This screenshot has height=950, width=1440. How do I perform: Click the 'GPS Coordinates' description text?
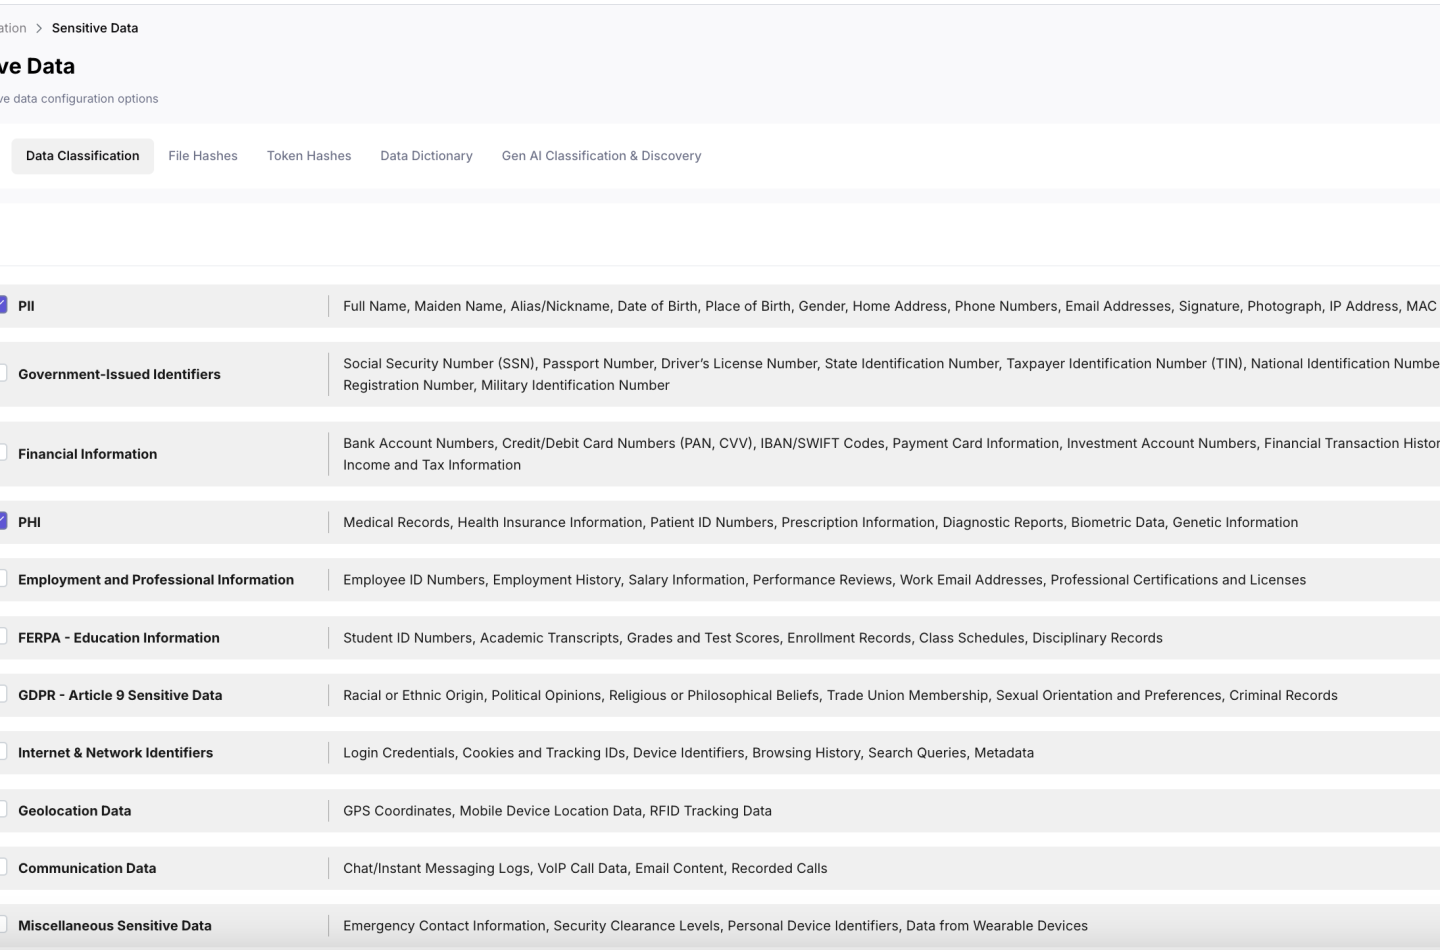(557, 811)
